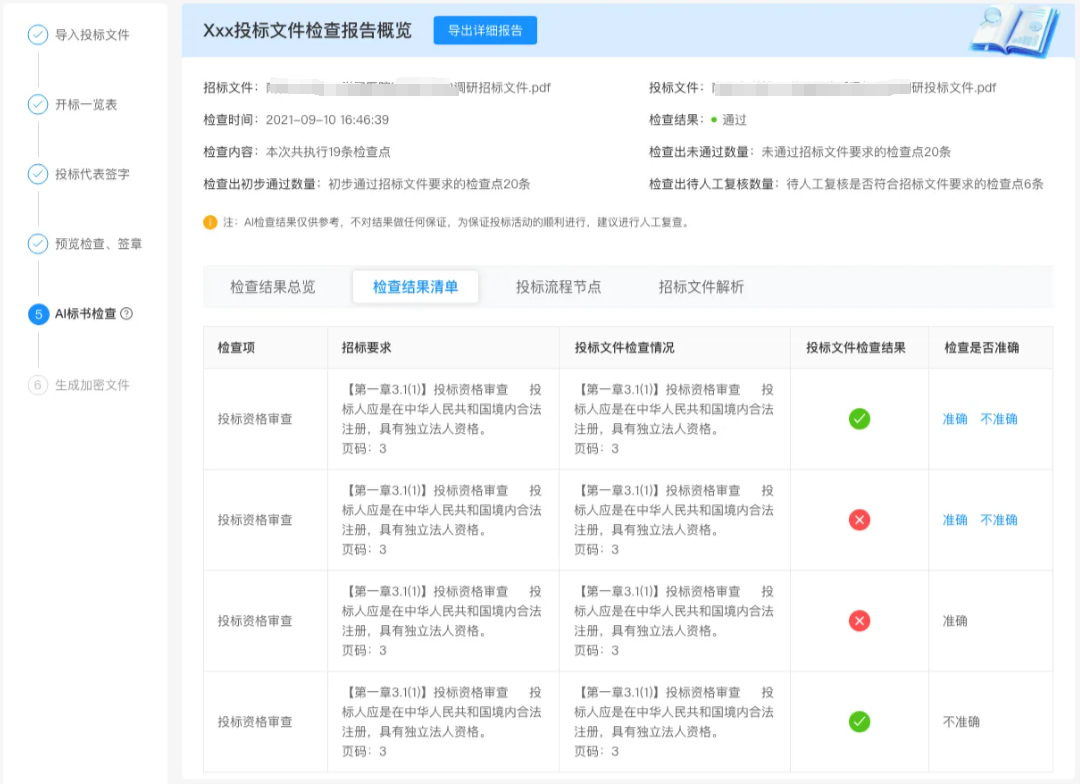1080x784 pixels.
Task: Click the red fail icon in second row
Action: (x=859, y=519)
